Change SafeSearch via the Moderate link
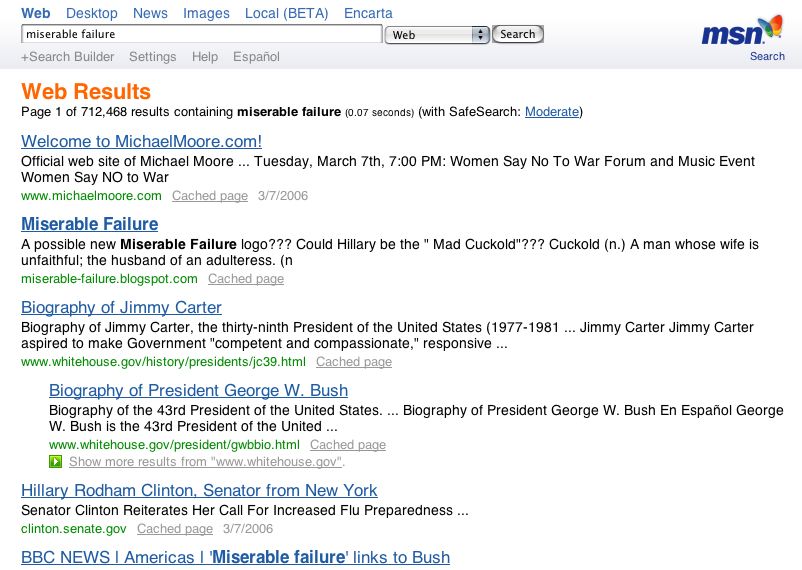 [x=551, y=112]
